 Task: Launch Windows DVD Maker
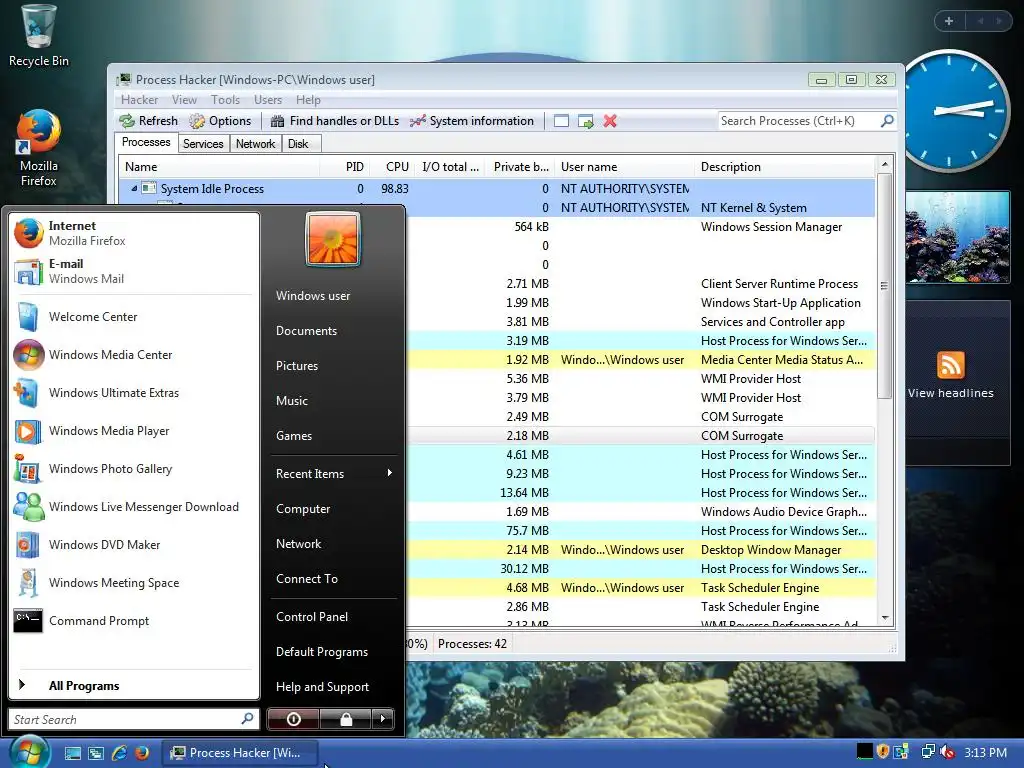(x=134, y=545)
